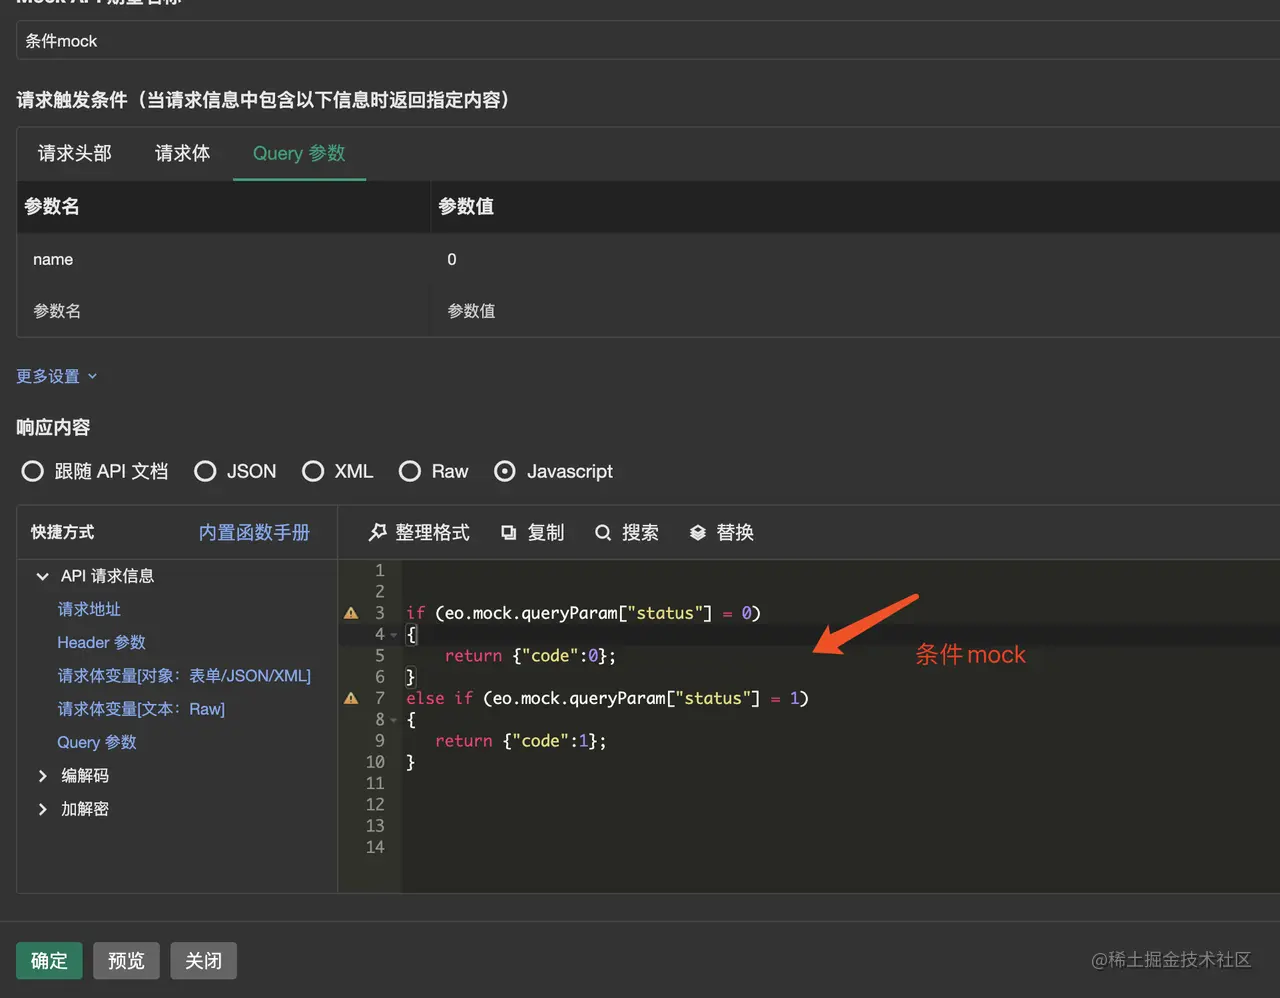Insert 请求地址 shortcut

pyautogui.click(x=89, y=609)
